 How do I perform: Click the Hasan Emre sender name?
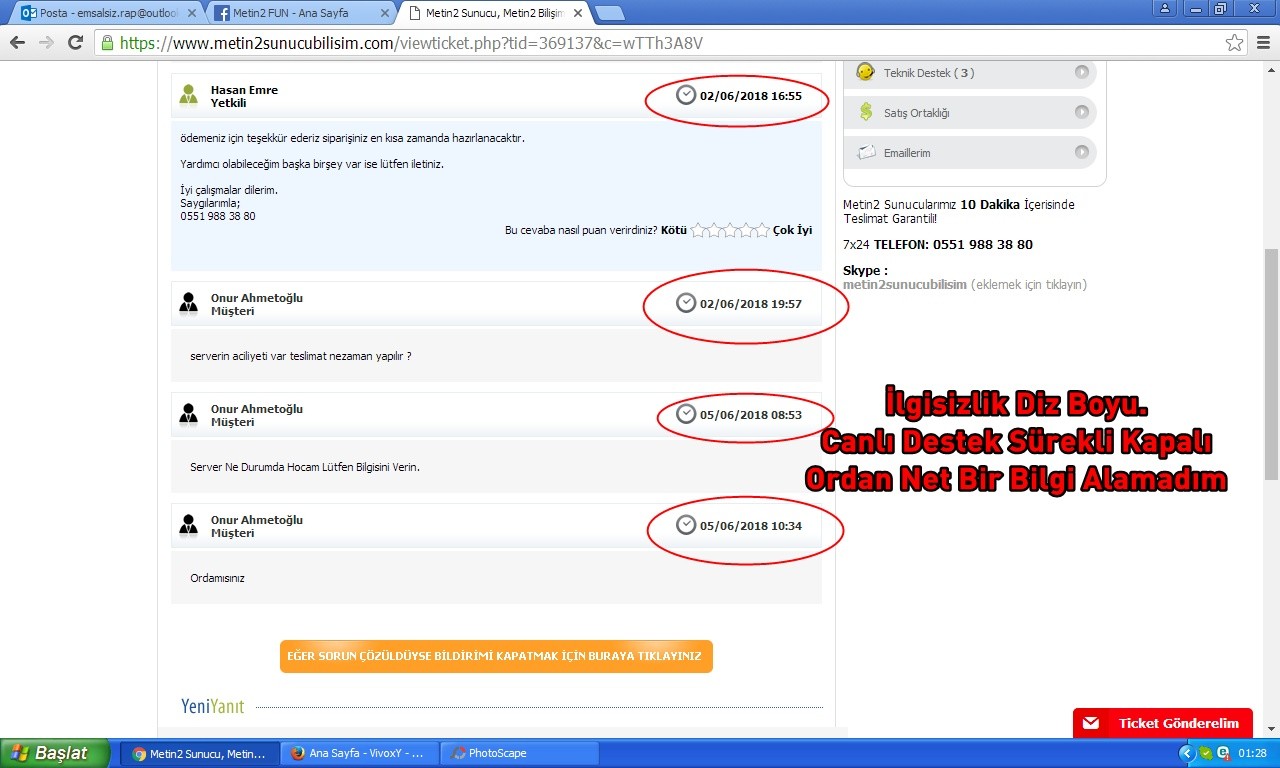coord(244,90)
